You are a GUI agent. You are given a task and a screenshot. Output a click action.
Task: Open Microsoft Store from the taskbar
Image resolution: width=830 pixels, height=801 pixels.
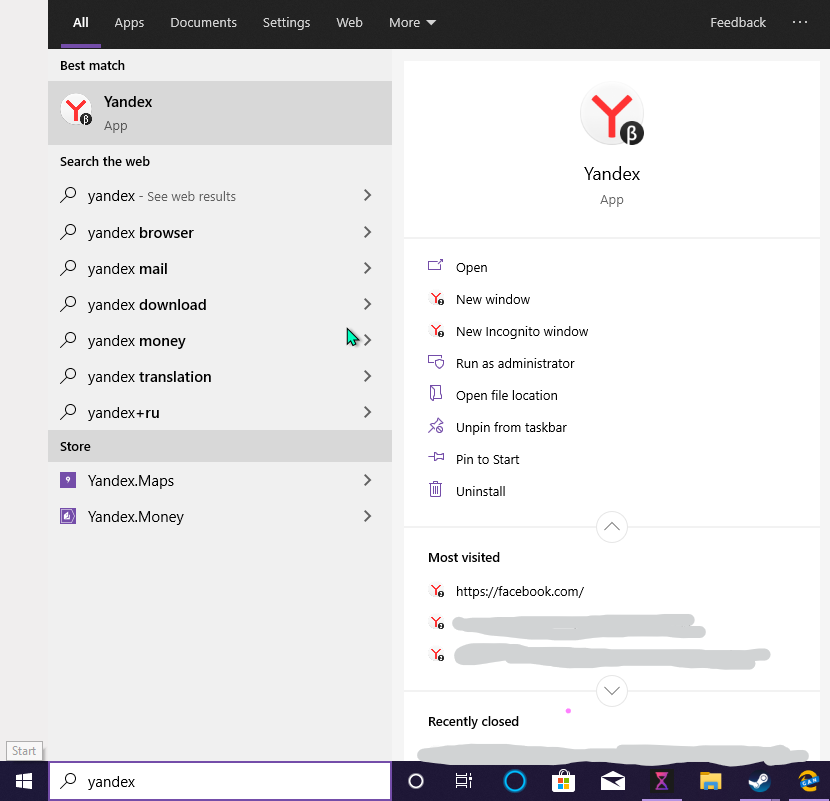point(563,781)
